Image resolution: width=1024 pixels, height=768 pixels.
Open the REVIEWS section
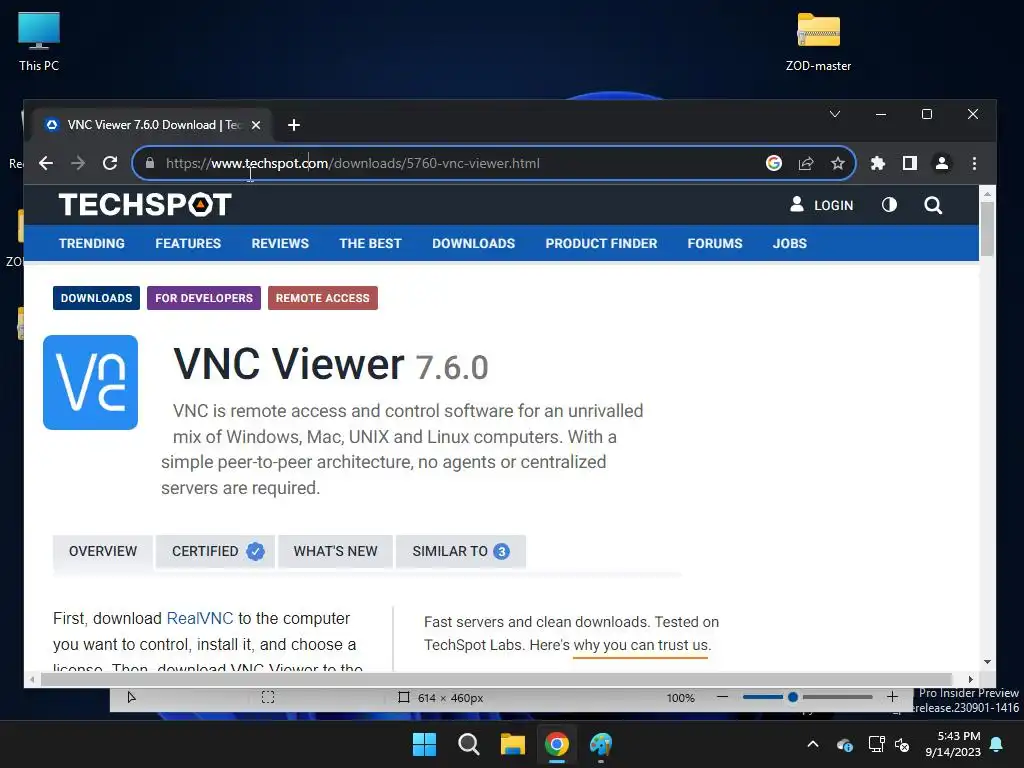[x=280, y=243]
